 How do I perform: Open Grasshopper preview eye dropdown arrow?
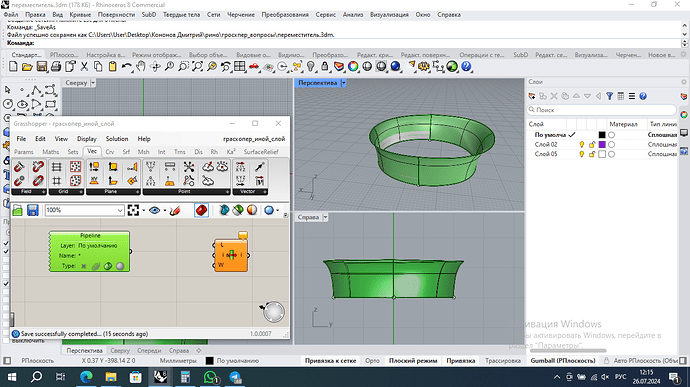point(165,210)
